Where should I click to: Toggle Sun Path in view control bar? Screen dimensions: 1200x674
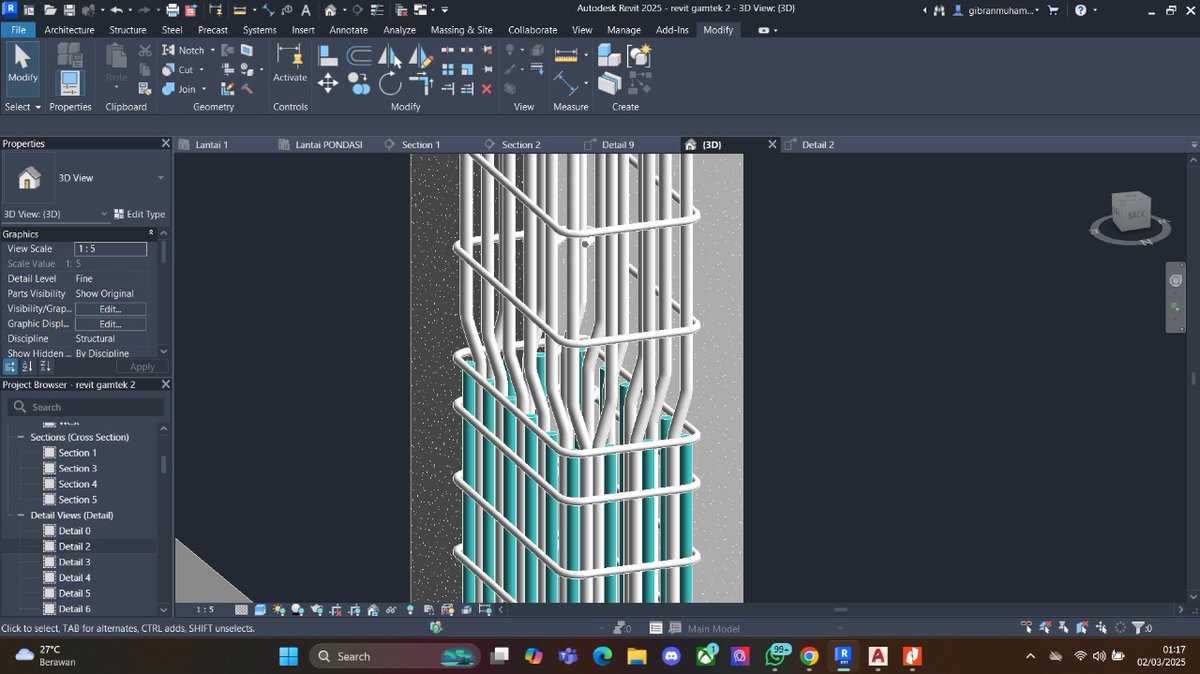tap(278, 609)
